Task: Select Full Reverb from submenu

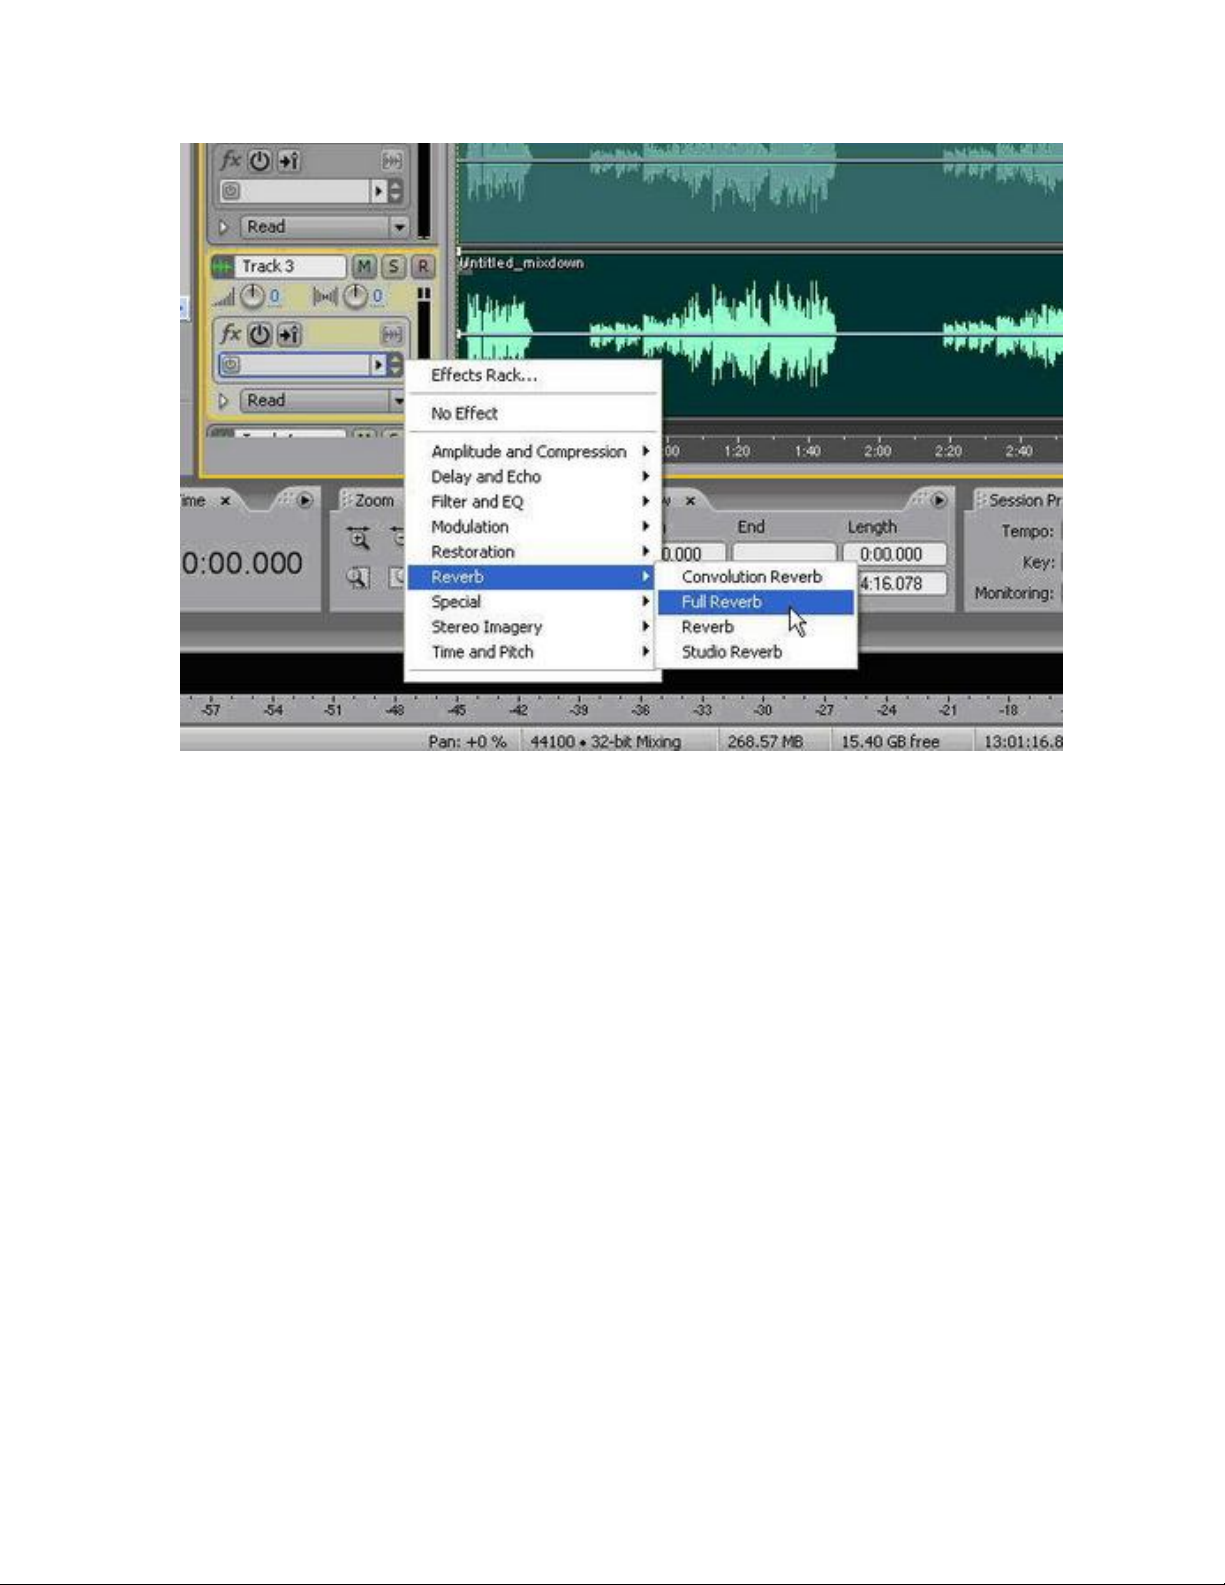Action: 722,602
